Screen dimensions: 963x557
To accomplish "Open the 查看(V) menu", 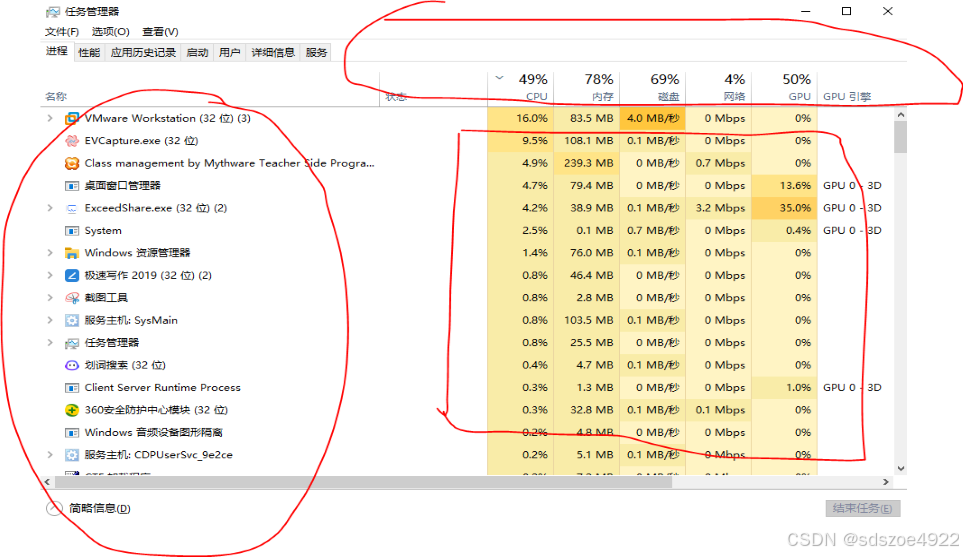I will (x=160, y=31).
